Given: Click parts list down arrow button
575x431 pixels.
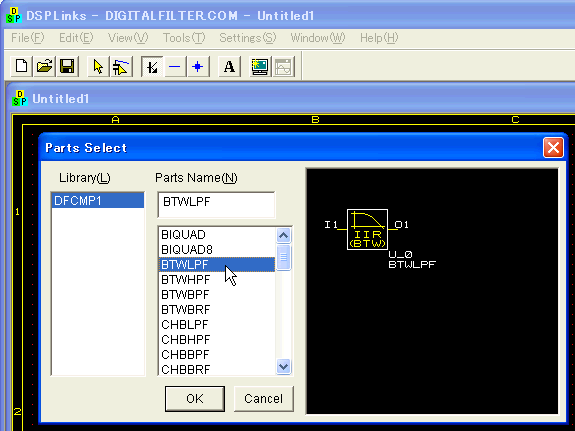Looking at the screenshot, I should click(283, 366).
